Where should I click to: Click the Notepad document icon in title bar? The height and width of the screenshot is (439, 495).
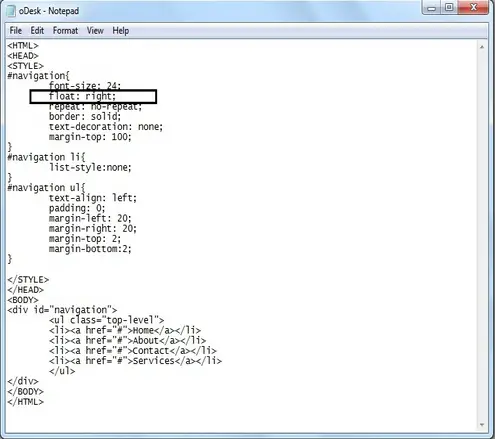(x=11, y=11)
